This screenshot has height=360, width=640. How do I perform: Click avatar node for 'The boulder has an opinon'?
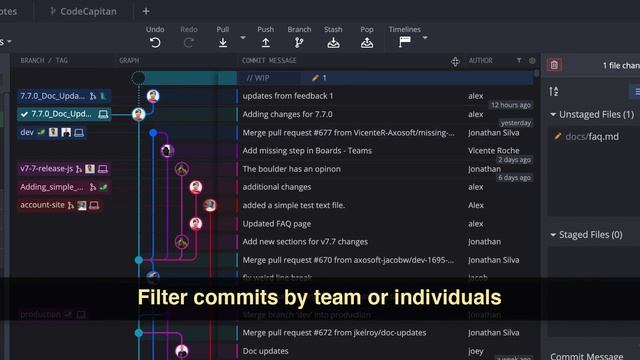(x=182, y=169)
